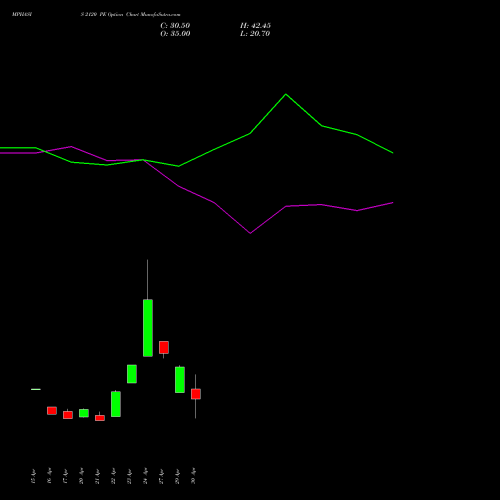The height and width of the screenshot is (500, 500).
Task: Click the peak of the green indicator line
Action: click(286, 95)
